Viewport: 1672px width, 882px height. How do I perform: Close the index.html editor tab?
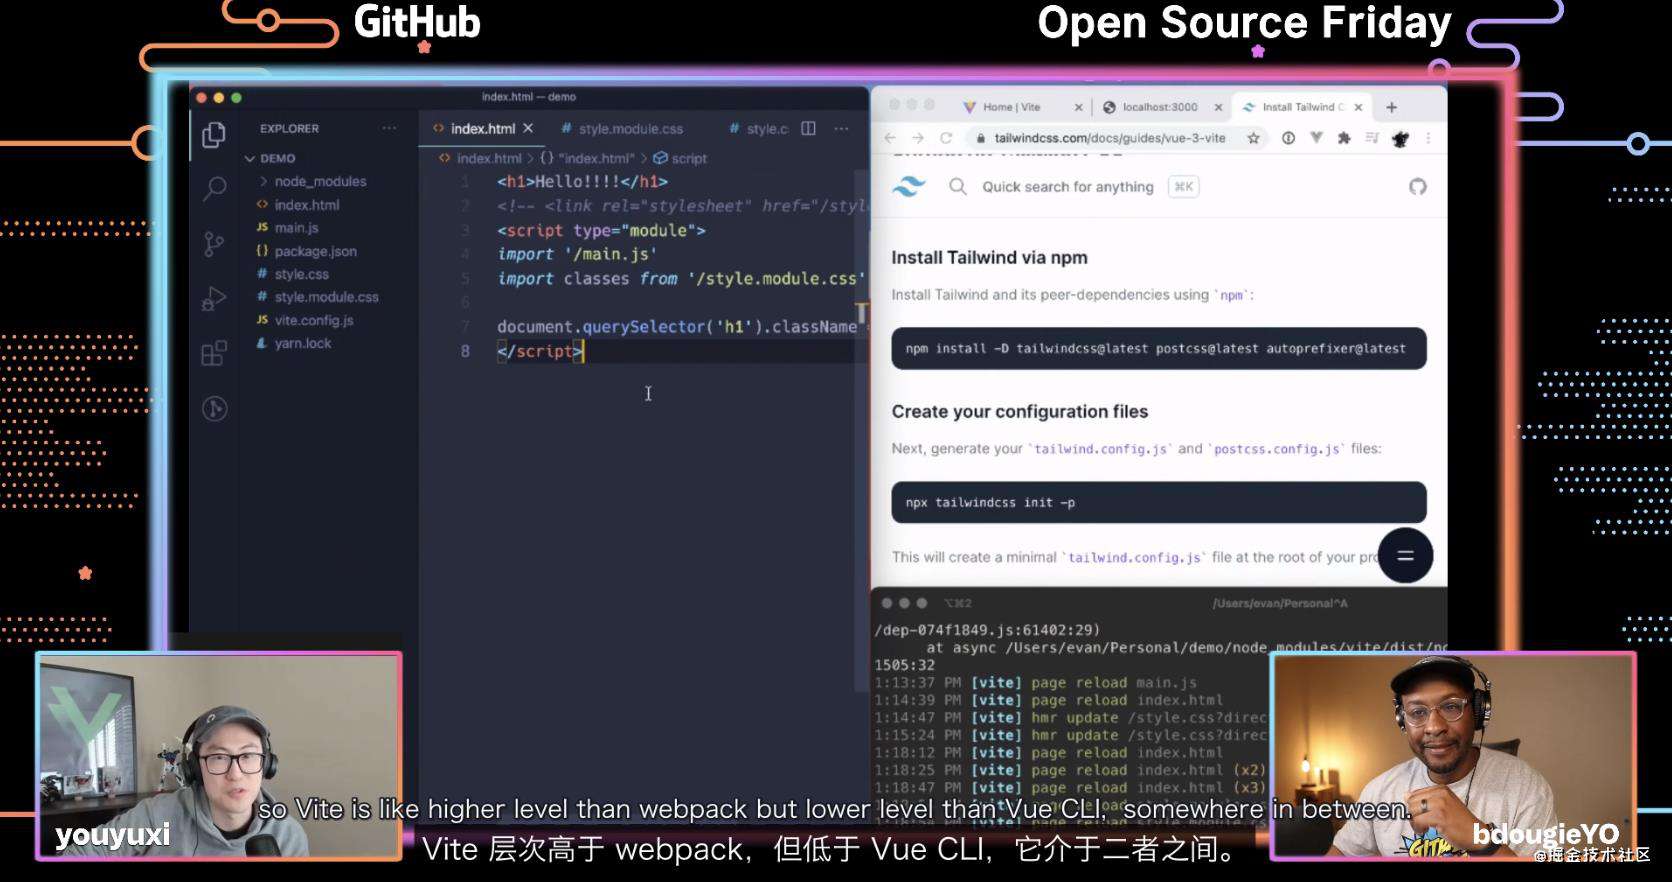pyautogui.click(x=528, y=128)
